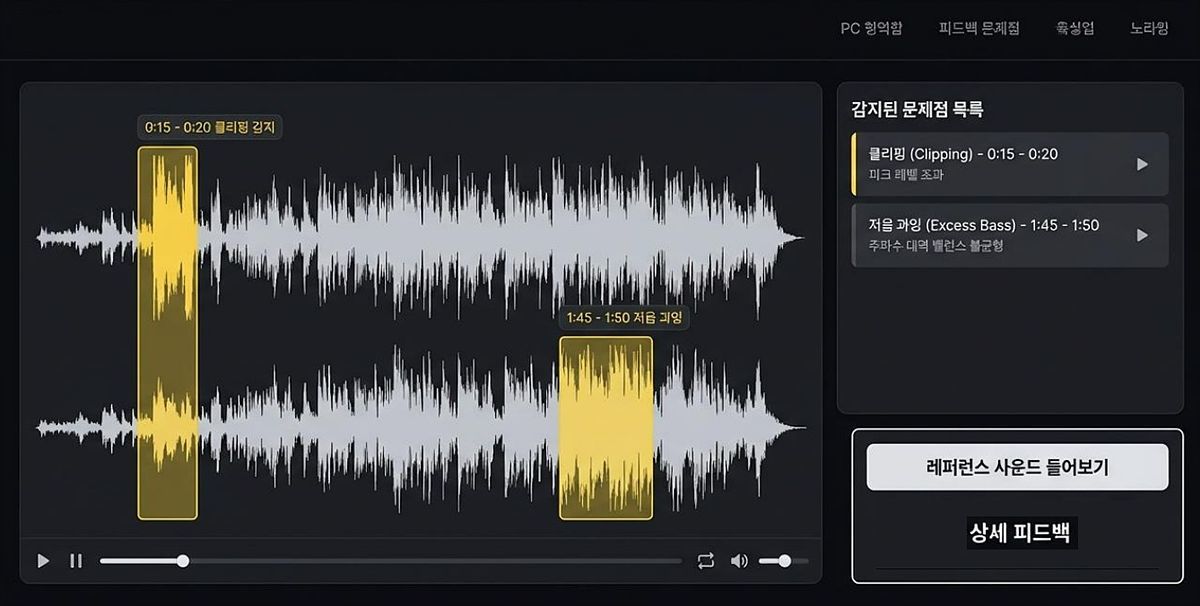Click the playback progress slider handle
The image size is (1200, 606).
[183, 561]
